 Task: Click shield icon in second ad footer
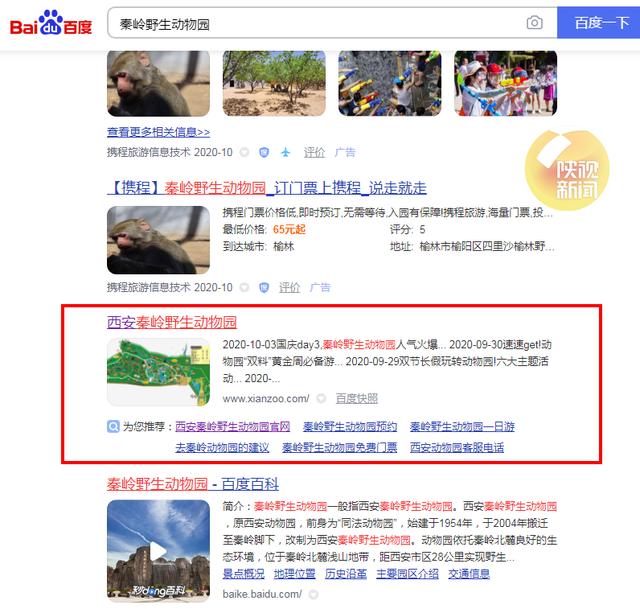pyautogui.click(x=264, y=287)
